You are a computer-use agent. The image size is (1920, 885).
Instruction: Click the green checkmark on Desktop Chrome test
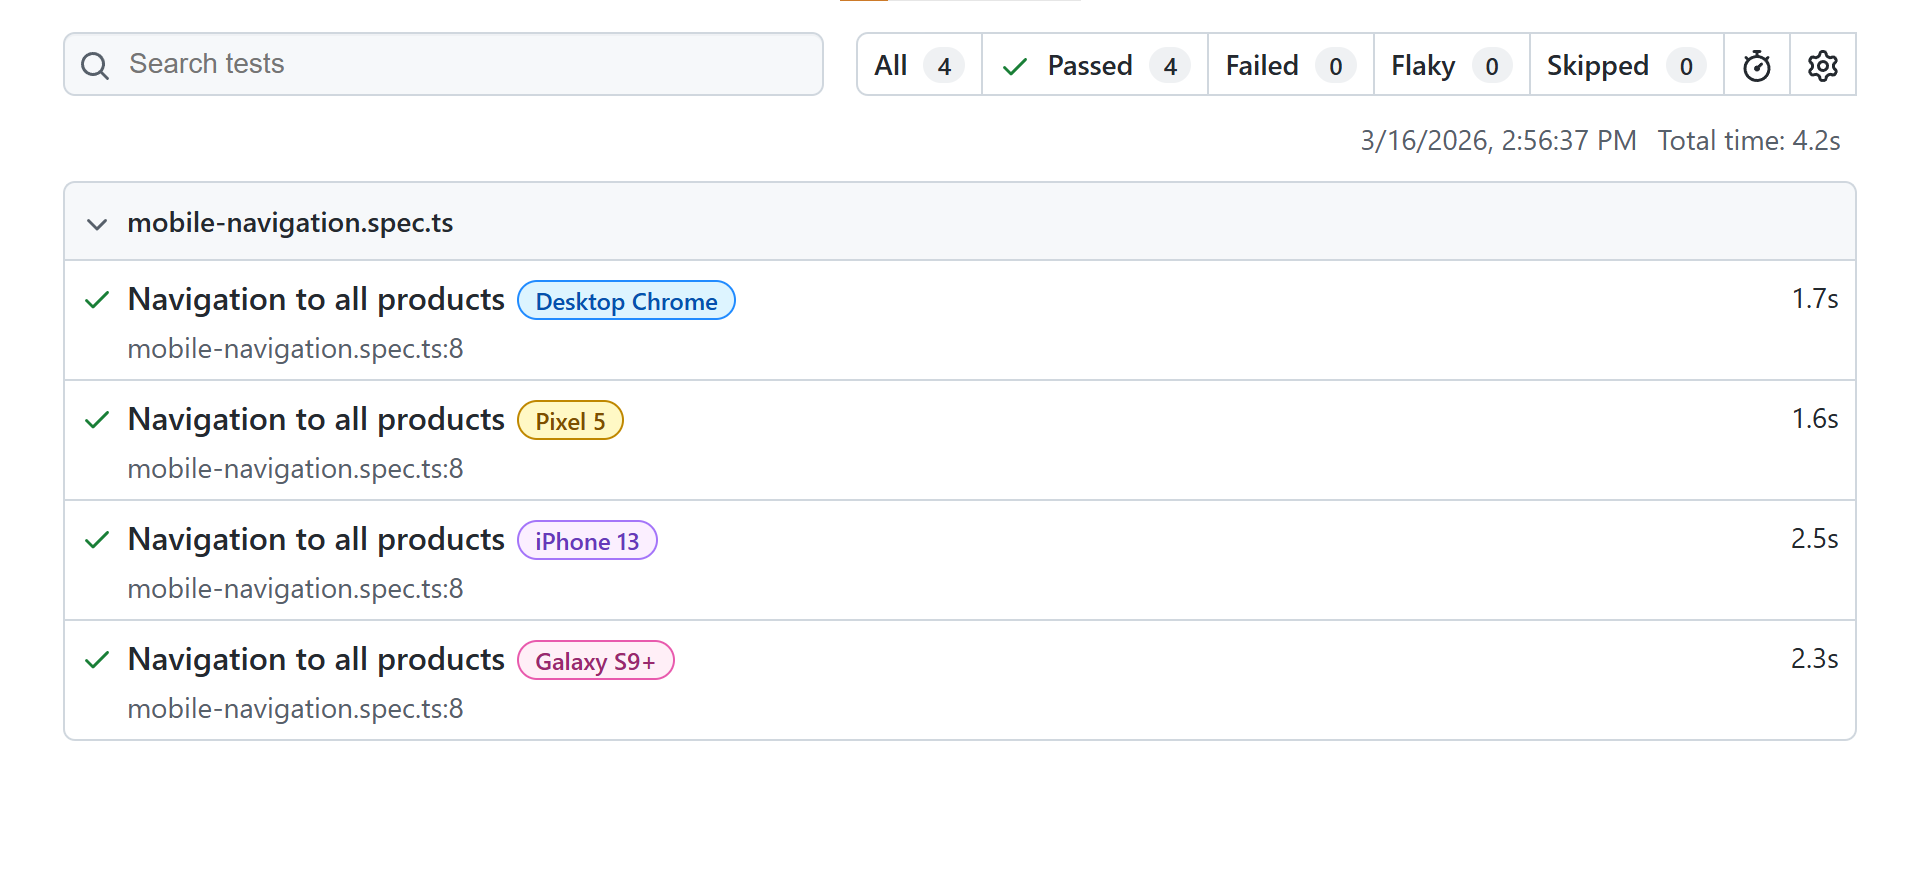pyautogui.click(x=97, y=300)
